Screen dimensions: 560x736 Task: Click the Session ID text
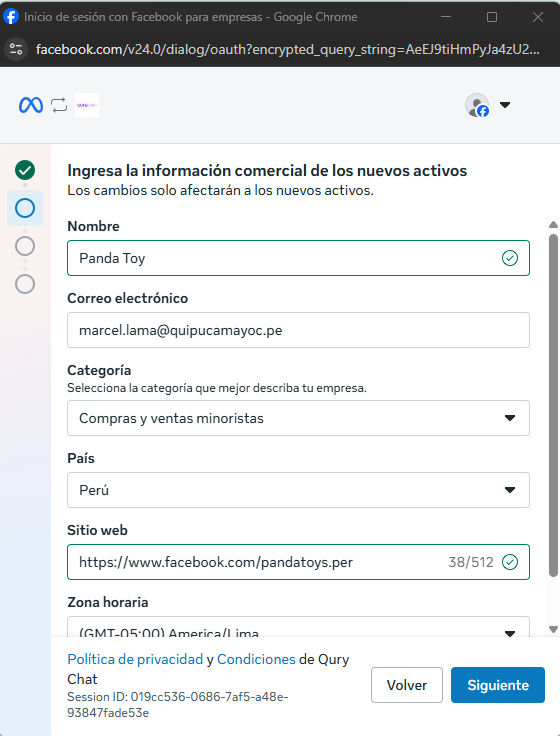point(177,705)
